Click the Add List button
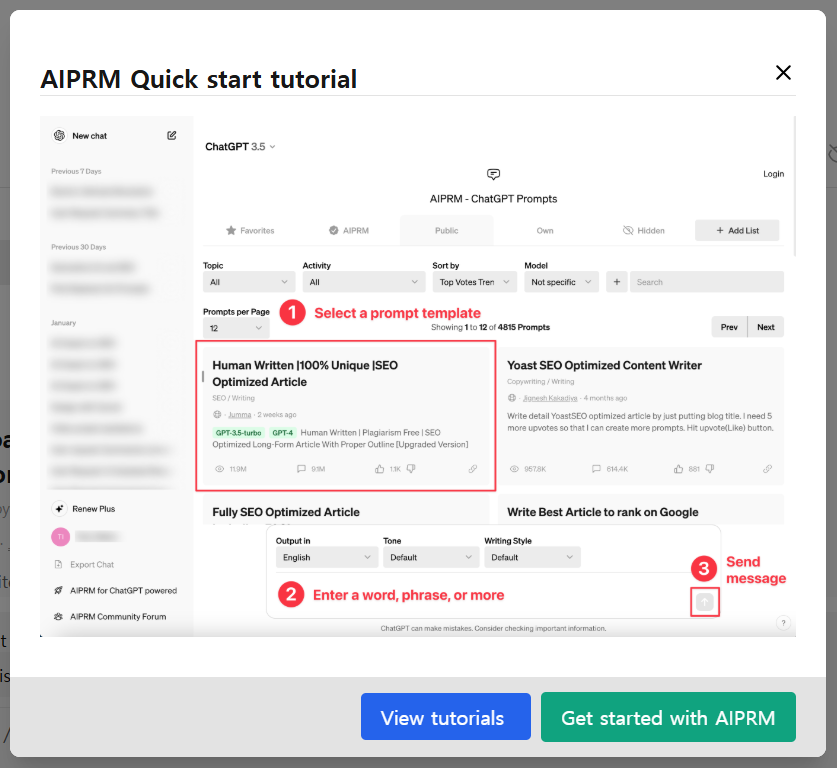This screenshot has height=768, width=837. point(737,231)
